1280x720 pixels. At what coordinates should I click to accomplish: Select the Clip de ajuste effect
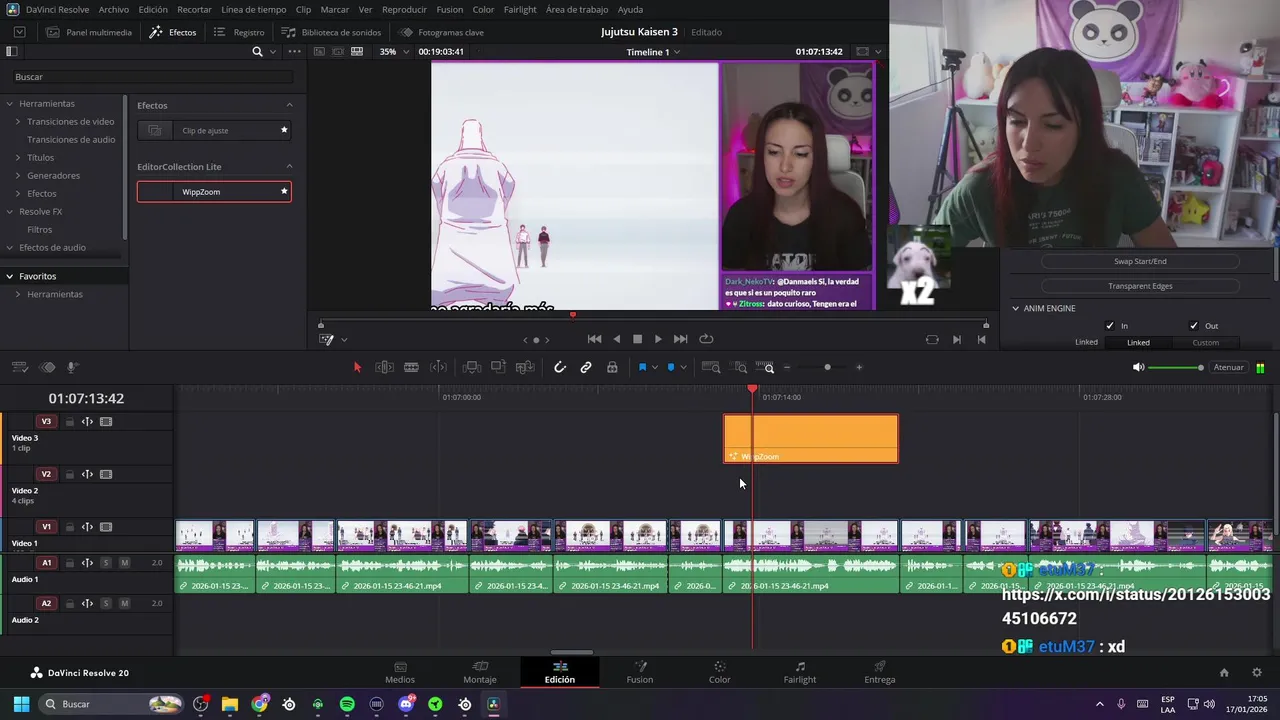[214, 130]
